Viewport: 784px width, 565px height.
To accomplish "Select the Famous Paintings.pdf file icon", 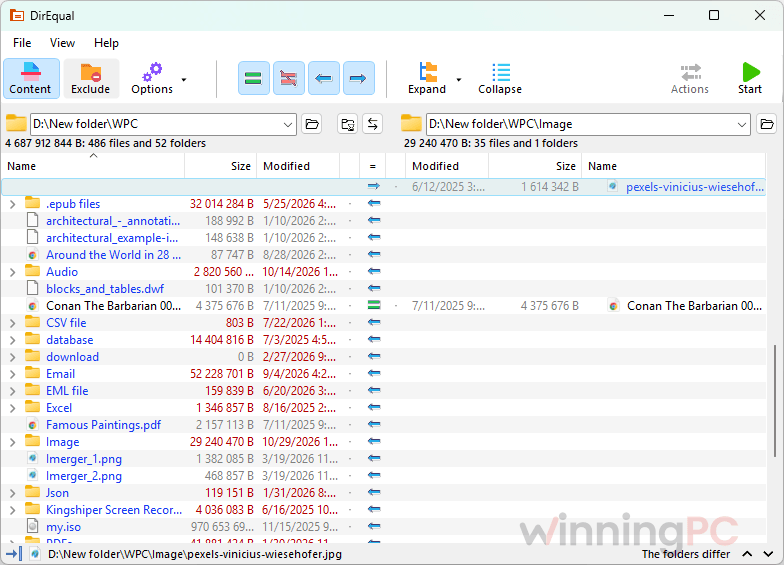I will [x=32, y=425].
